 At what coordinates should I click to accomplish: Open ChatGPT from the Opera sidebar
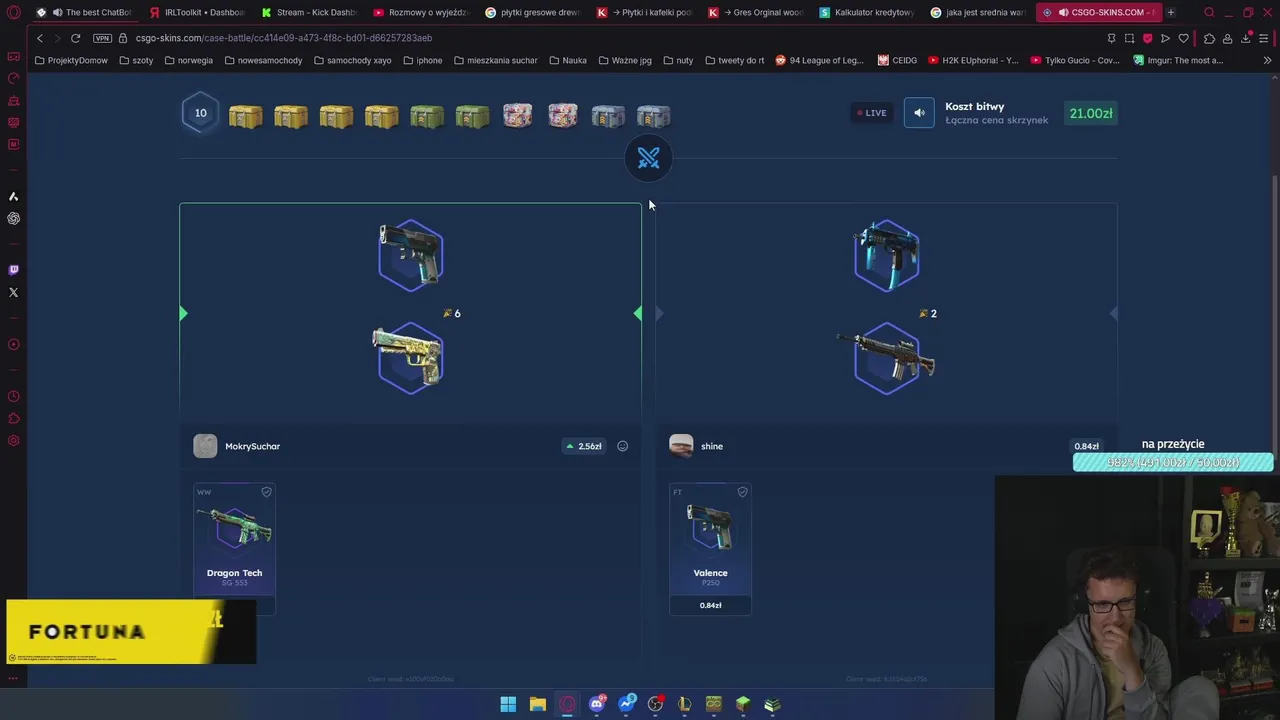tap(13, 218)
